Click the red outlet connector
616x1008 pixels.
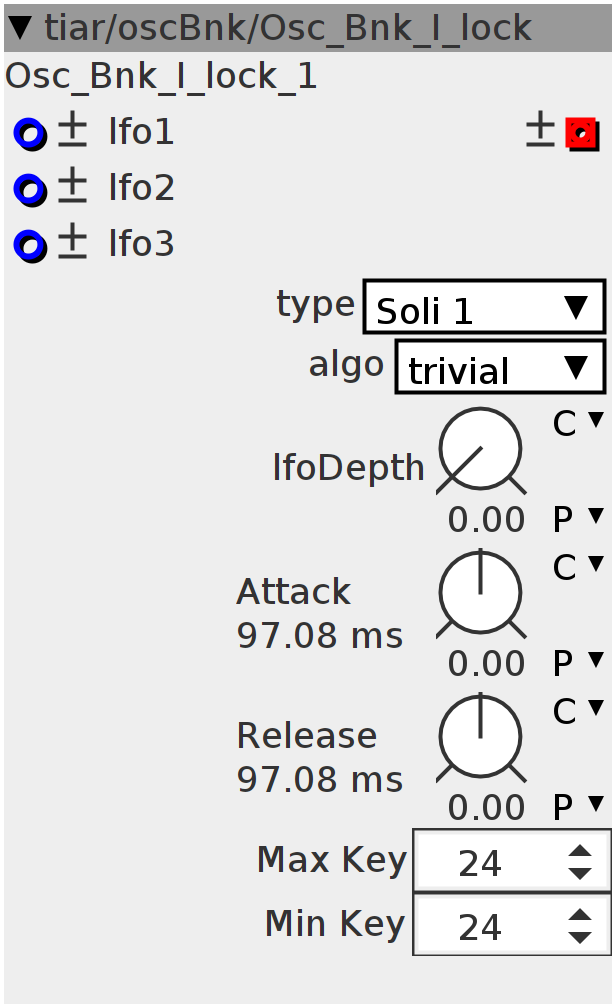tap(582, 134)
